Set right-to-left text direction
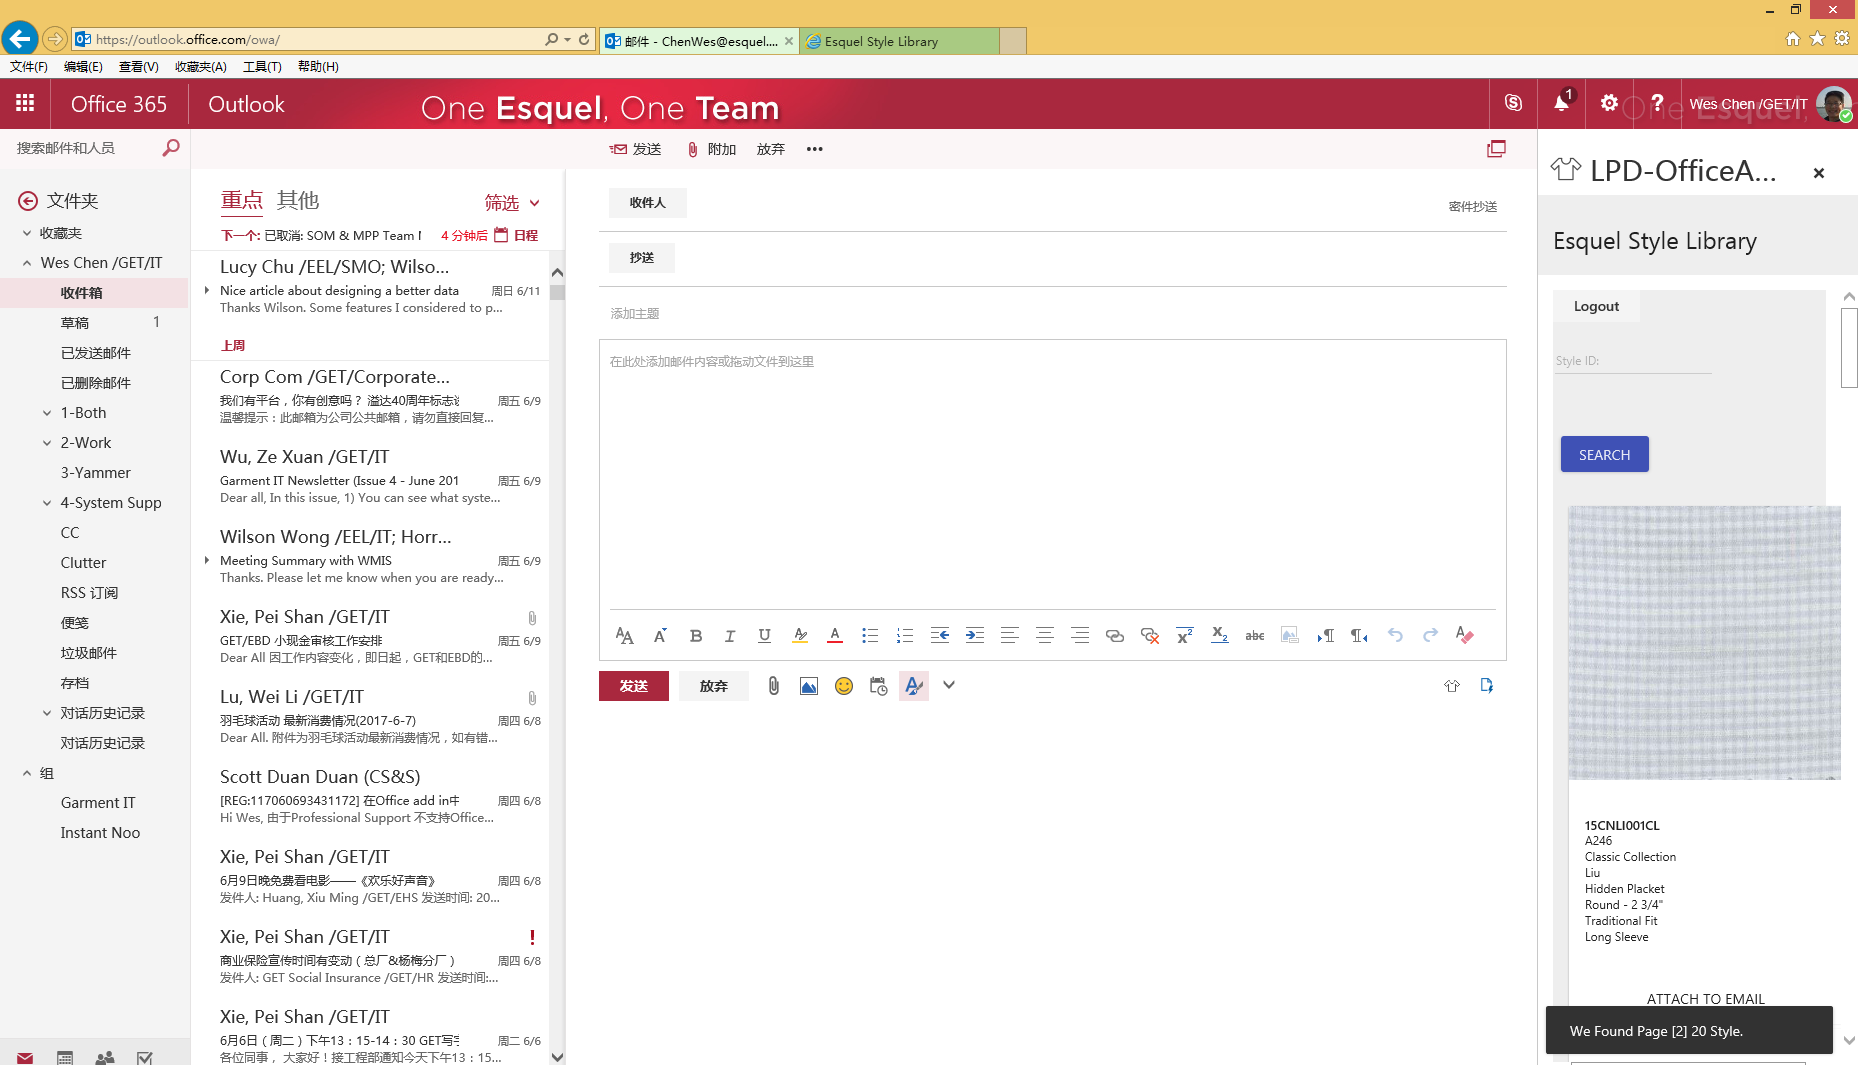Viewport: 1858px width, 1065px height. 1359,636
